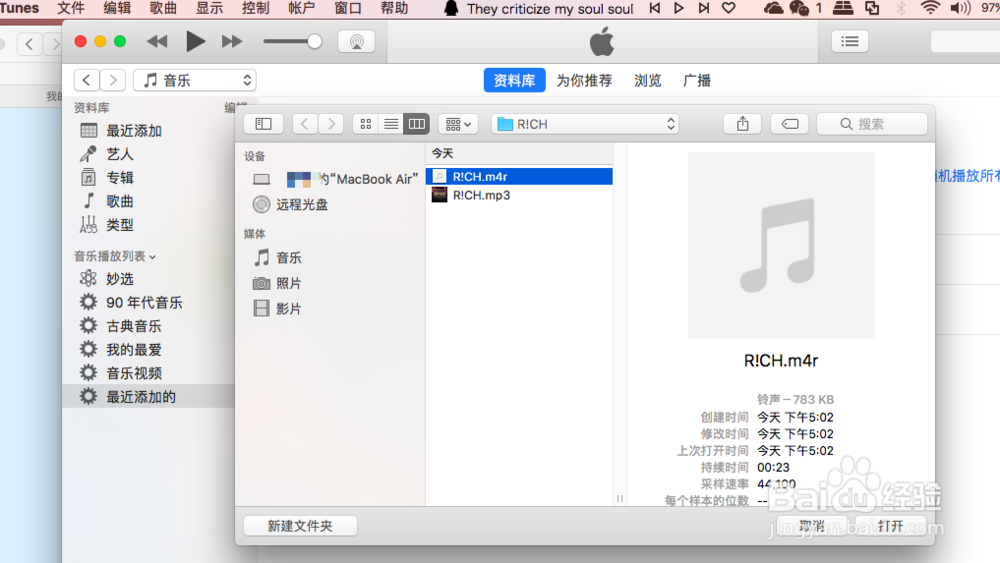Switch to the 资料库 tab
Viewport: 1000px width, 563px height.
tap(514, 80)
